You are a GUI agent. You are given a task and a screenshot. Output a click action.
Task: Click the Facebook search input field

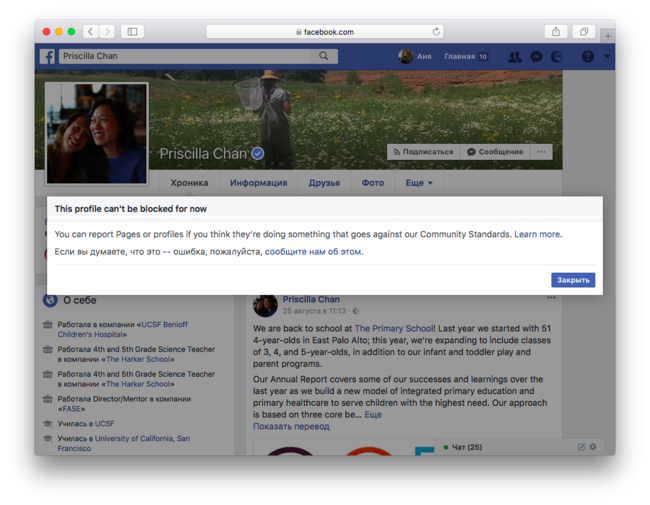pyautogui.click(x=185, y=57)
